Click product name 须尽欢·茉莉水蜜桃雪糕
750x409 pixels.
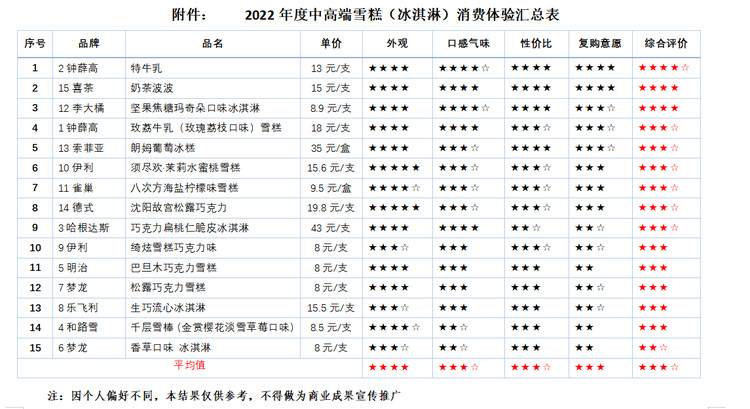click(x=186, y=168)
